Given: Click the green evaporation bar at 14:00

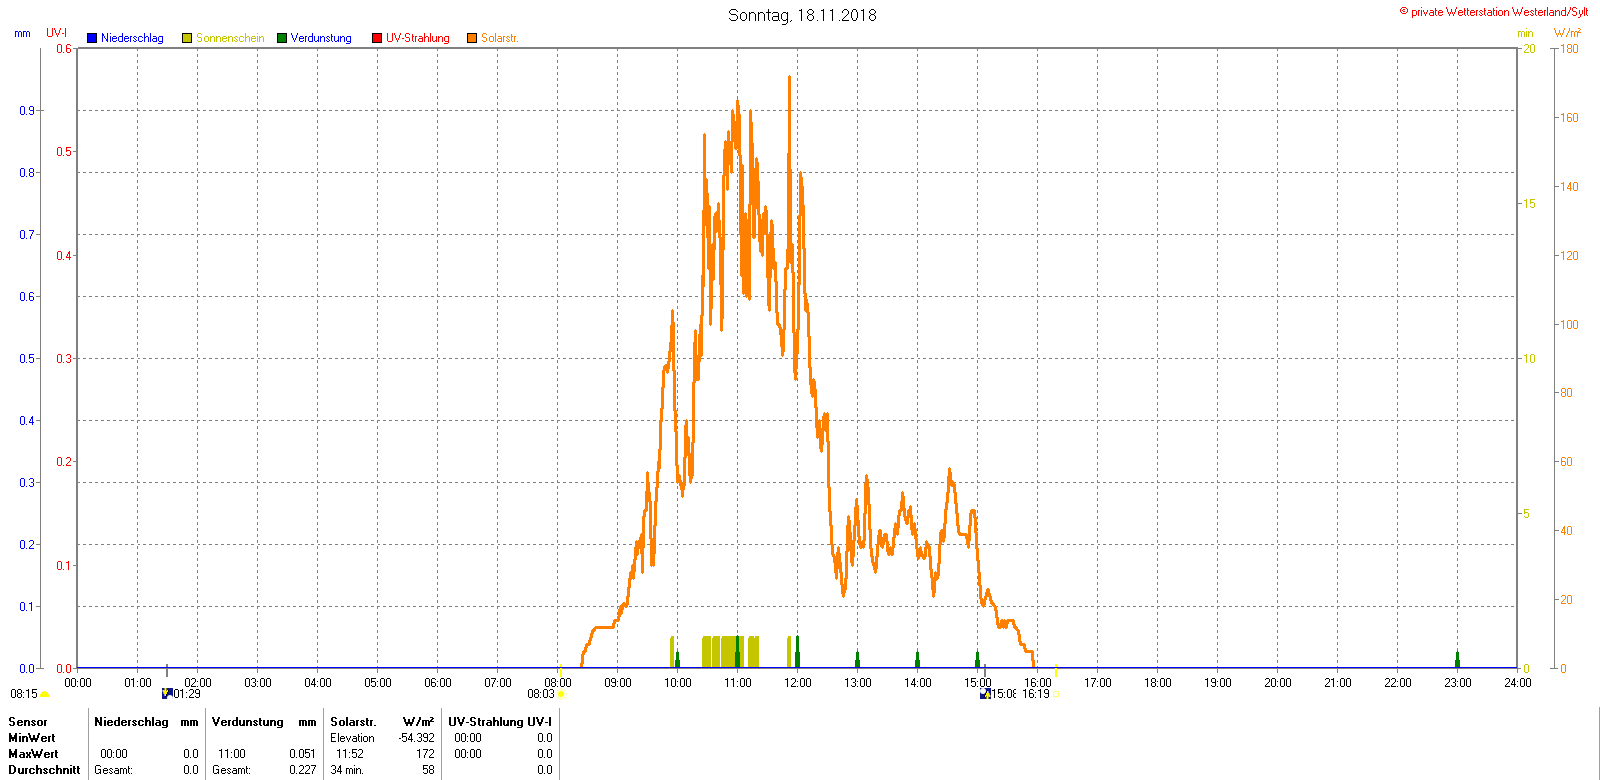Looking at the screenshot, I should point(917,659).
